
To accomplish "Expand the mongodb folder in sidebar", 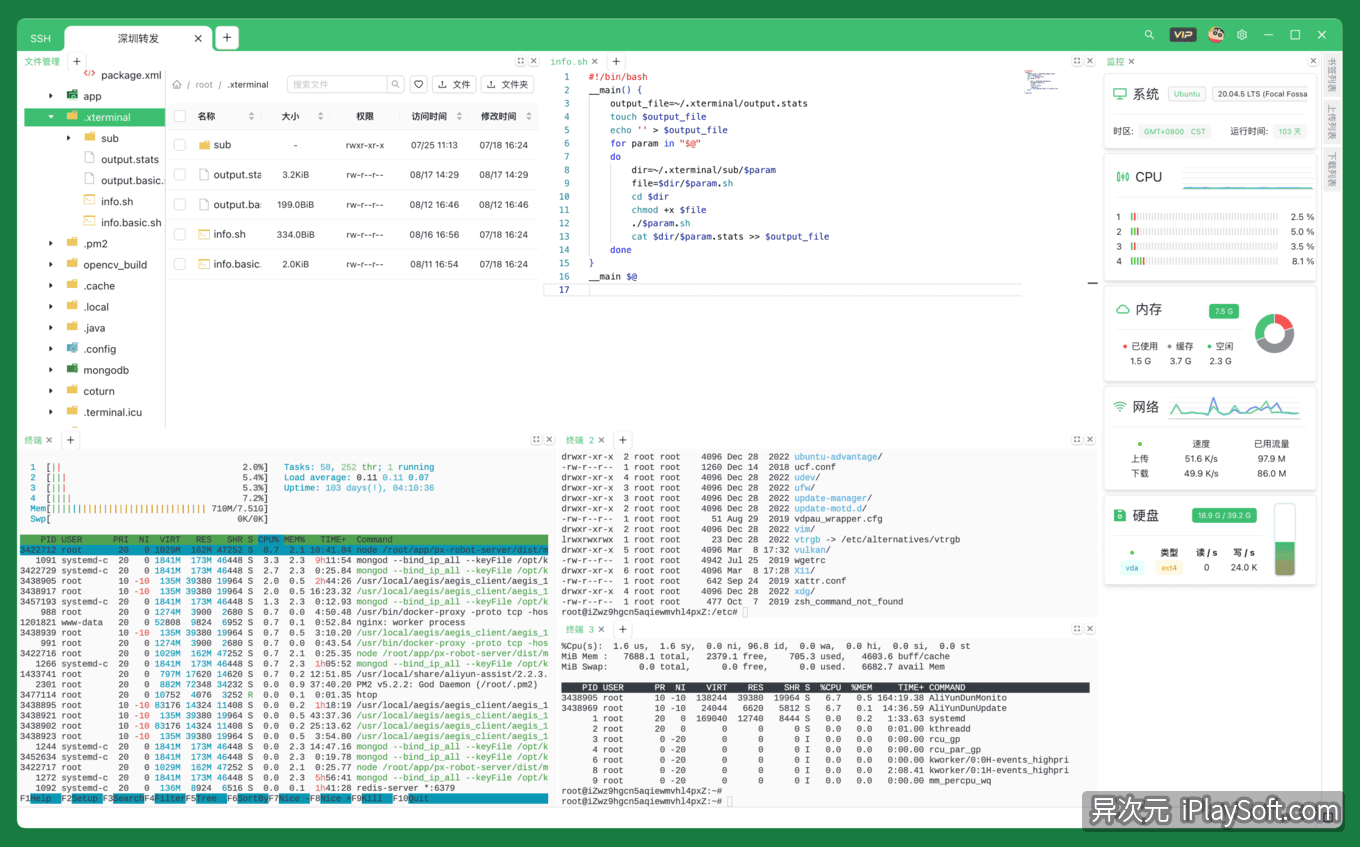I will 52,369.
